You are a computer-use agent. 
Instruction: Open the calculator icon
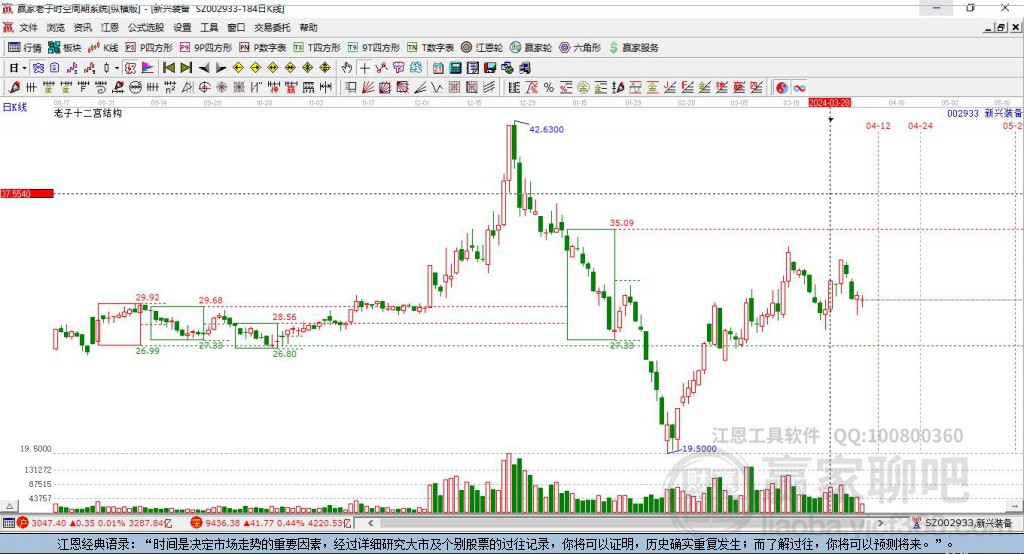(x=455, y=67)
